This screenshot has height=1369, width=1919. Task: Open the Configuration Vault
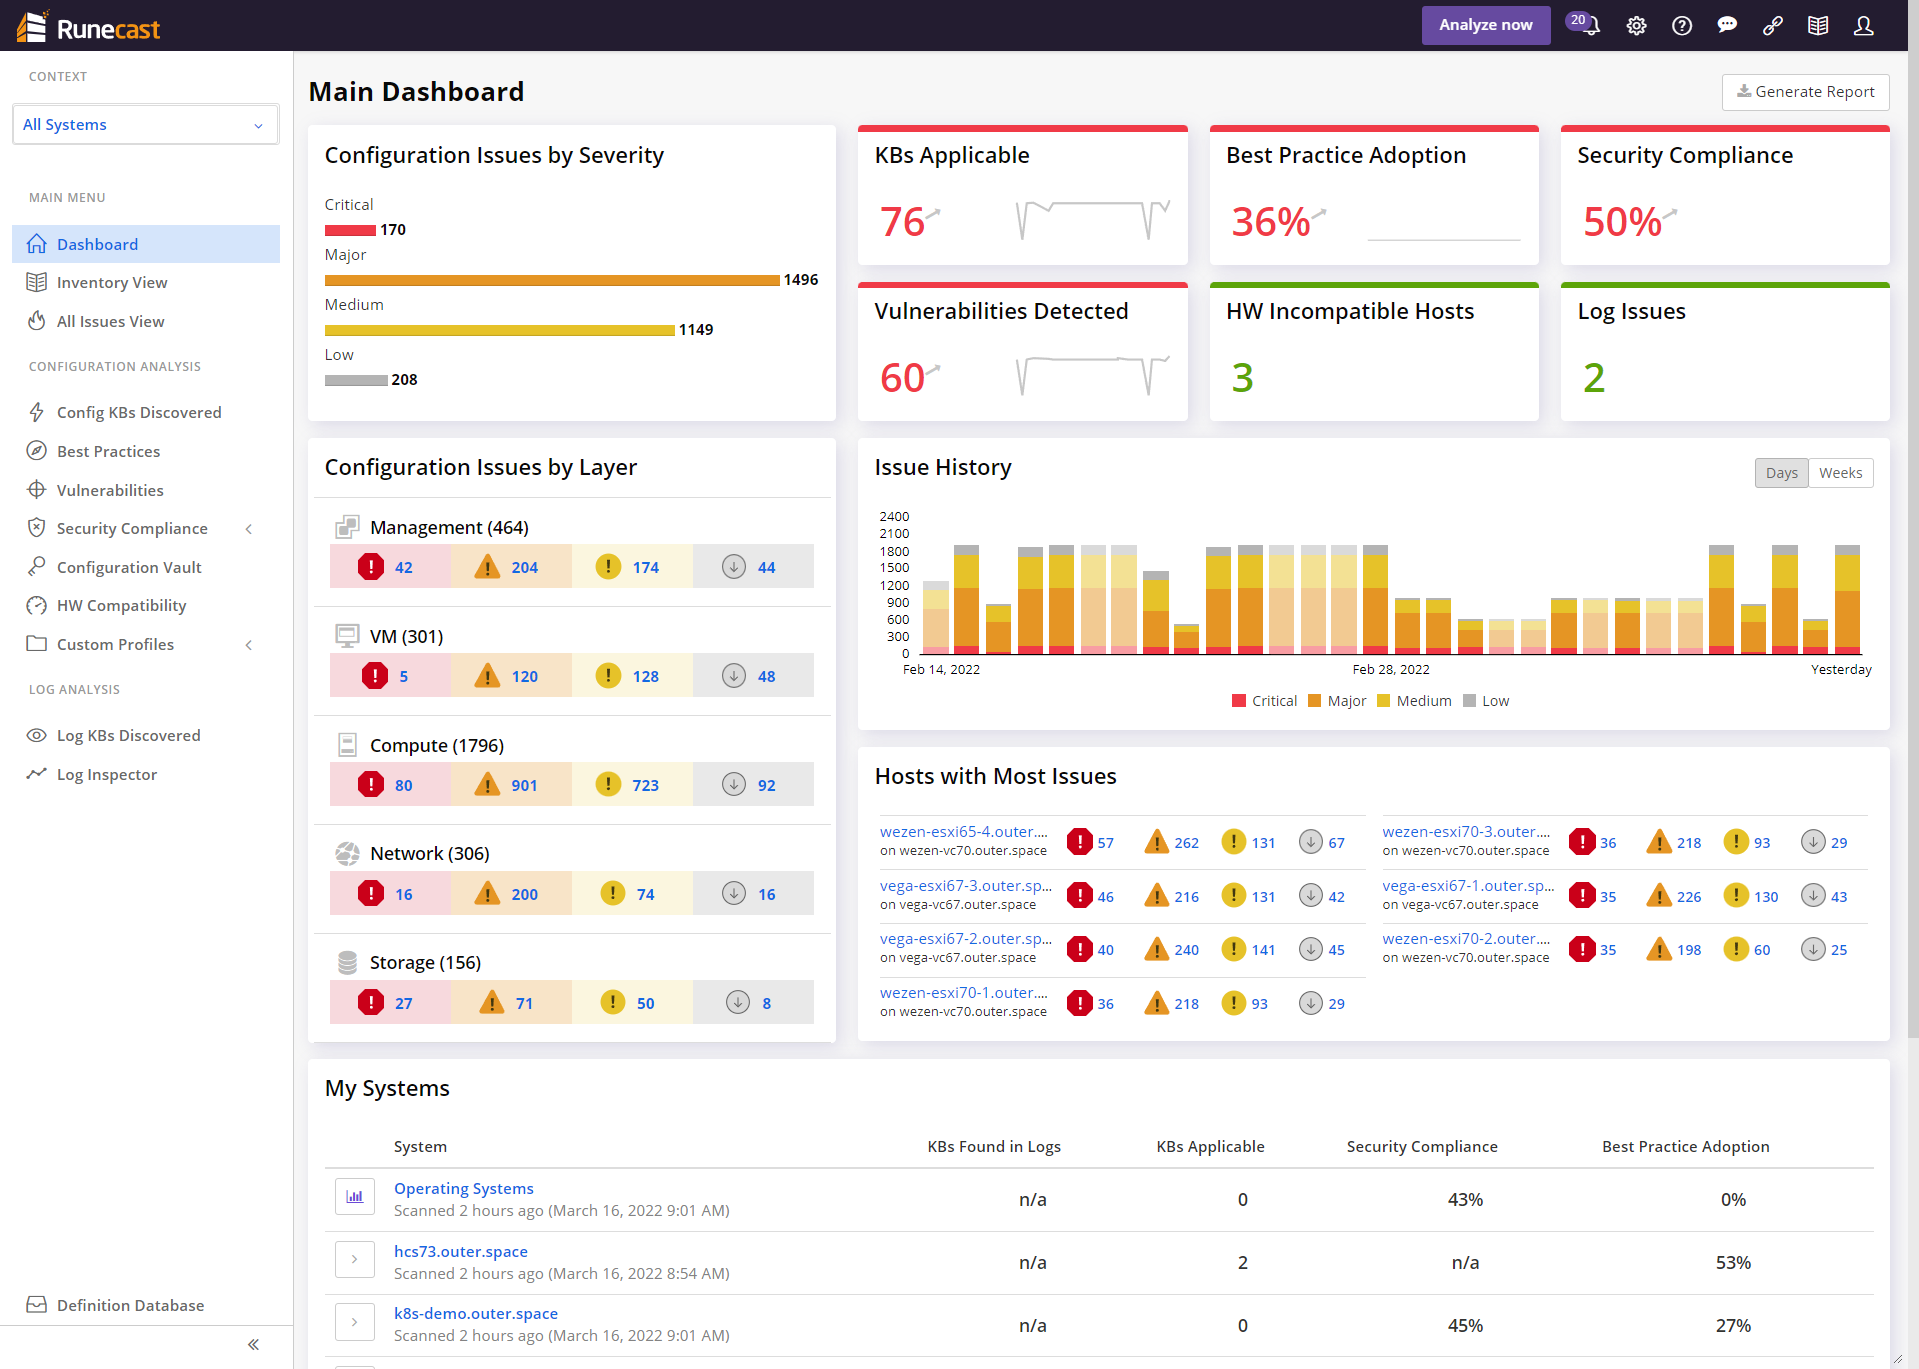pos(131,567)
